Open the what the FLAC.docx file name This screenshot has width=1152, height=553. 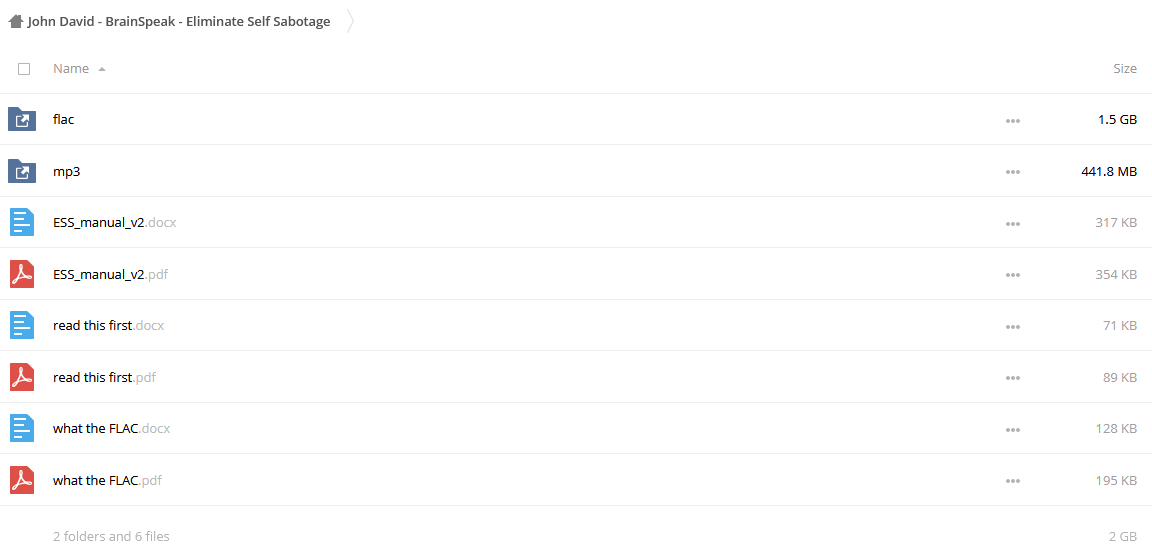pyautogui.click(x=112, y=429)
